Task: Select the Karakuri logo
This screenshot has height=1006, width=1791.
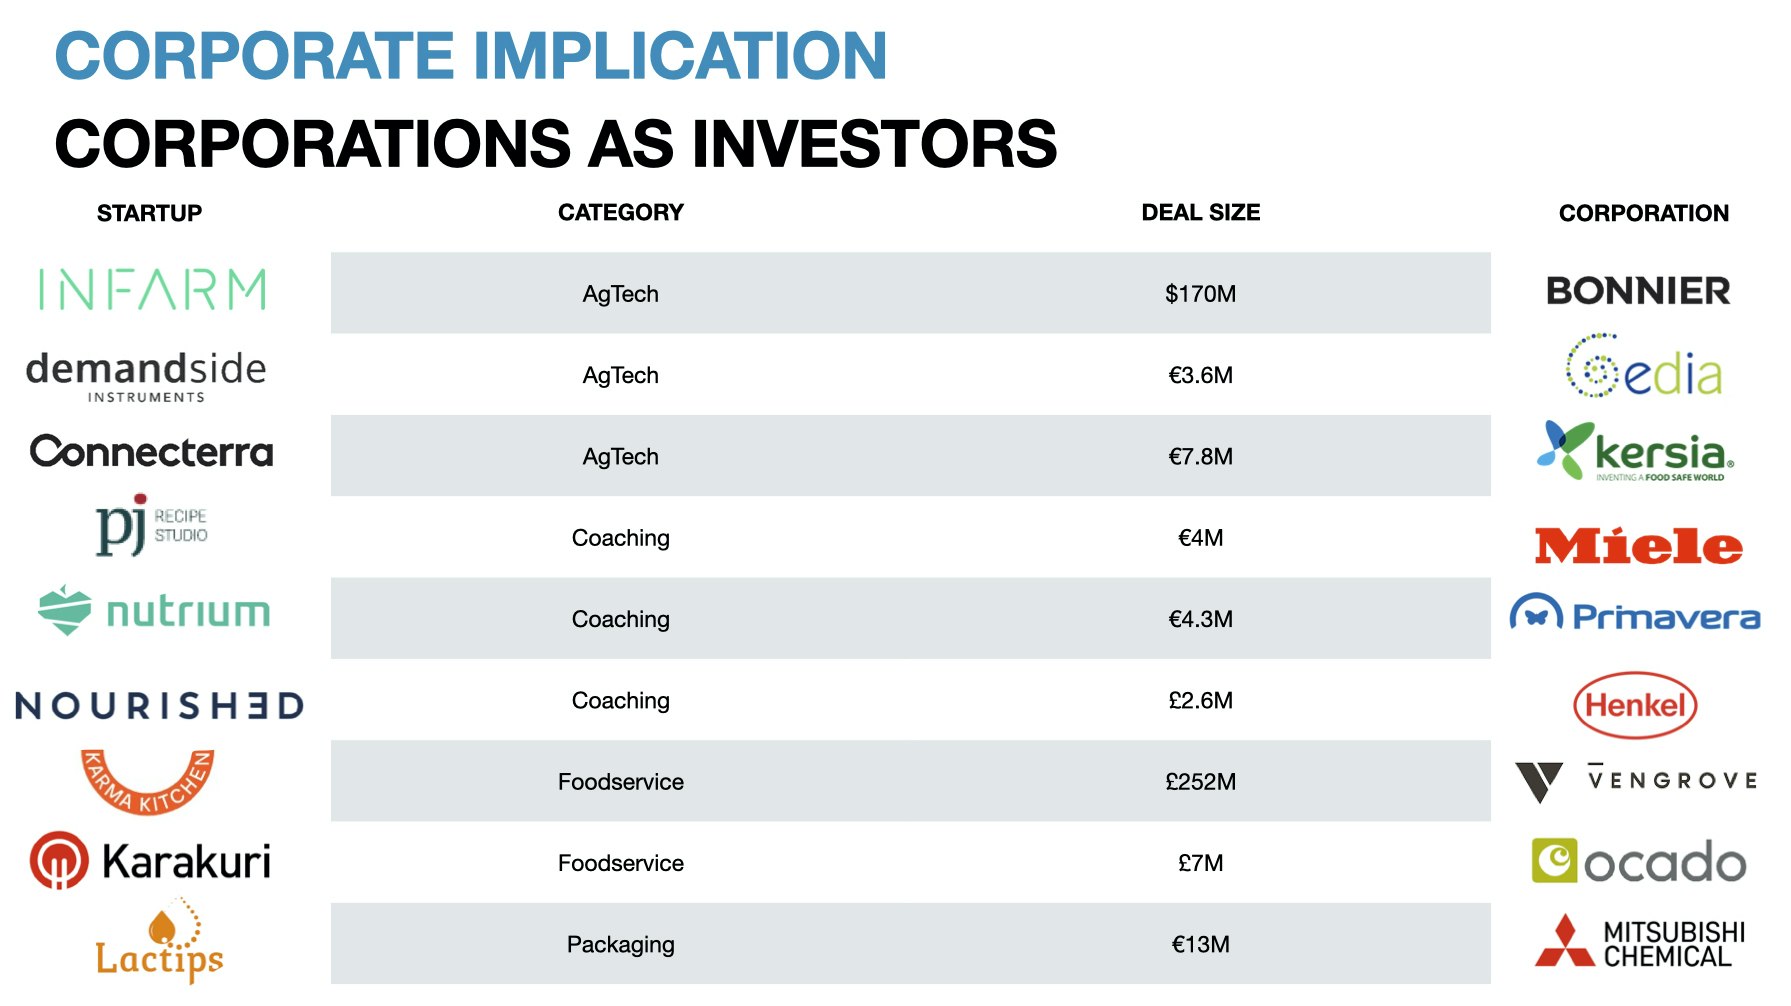Action: point(150,861)
